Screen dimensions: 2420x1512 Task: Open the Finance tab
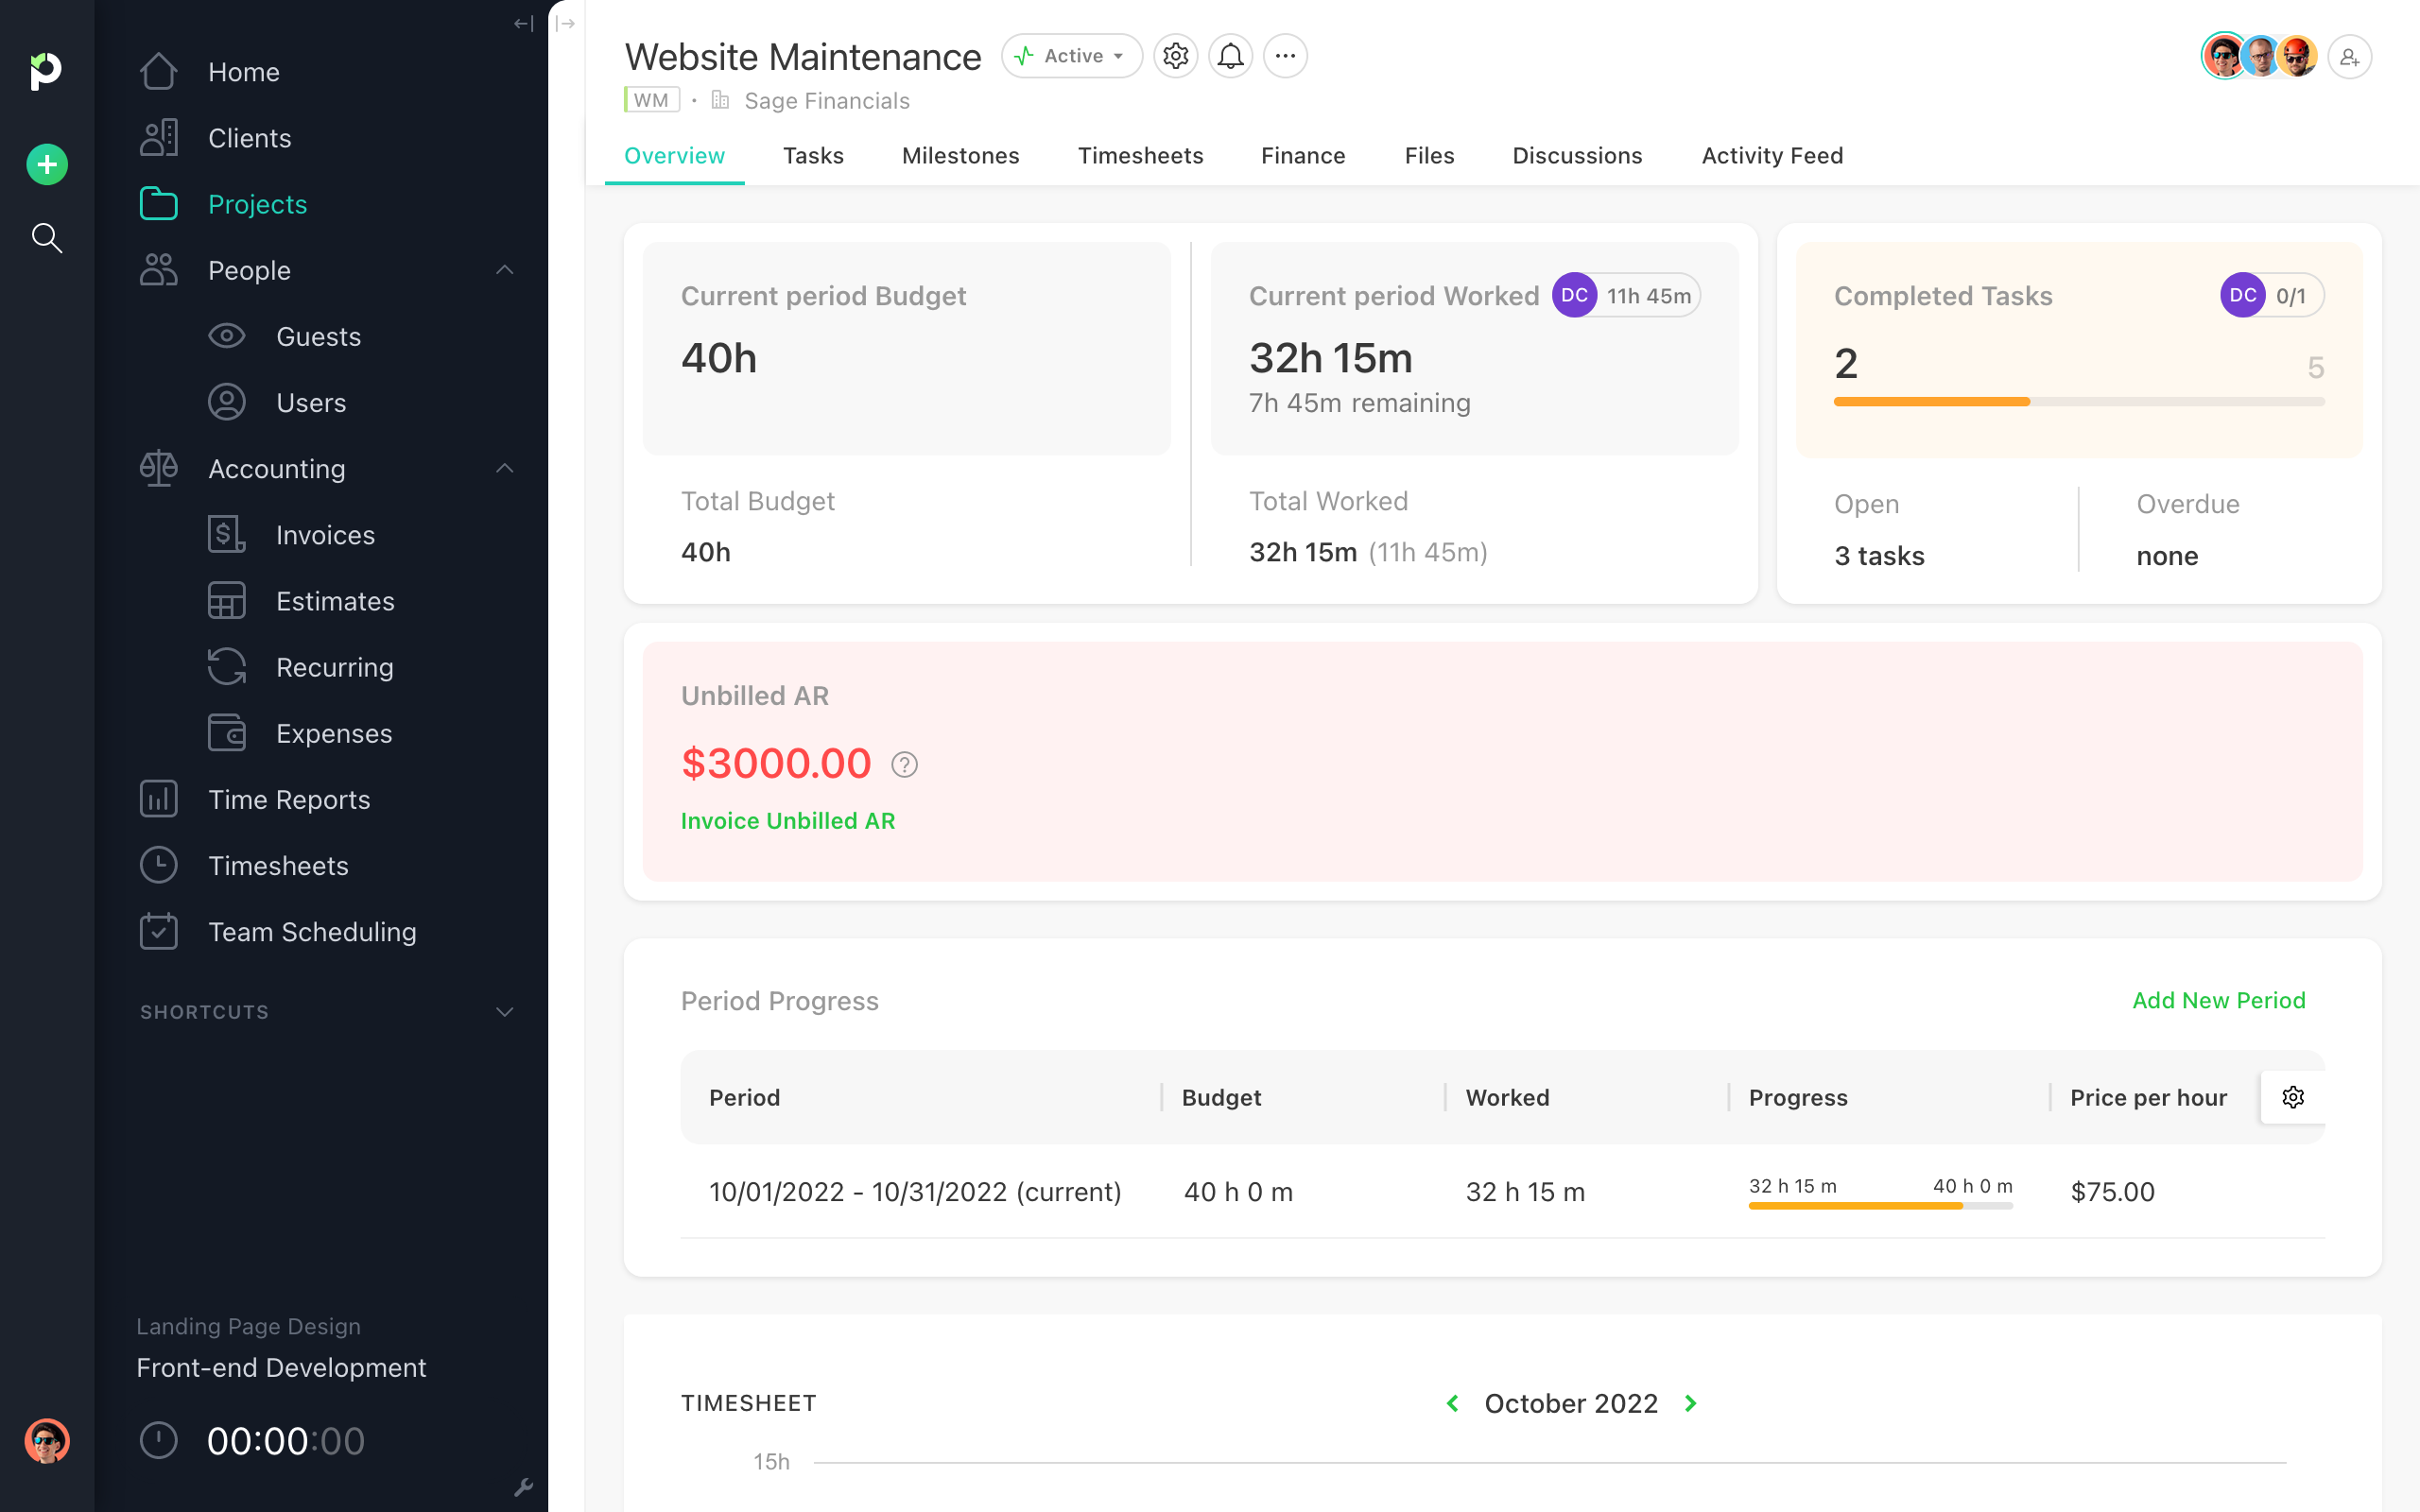[x=1303, y=156]
